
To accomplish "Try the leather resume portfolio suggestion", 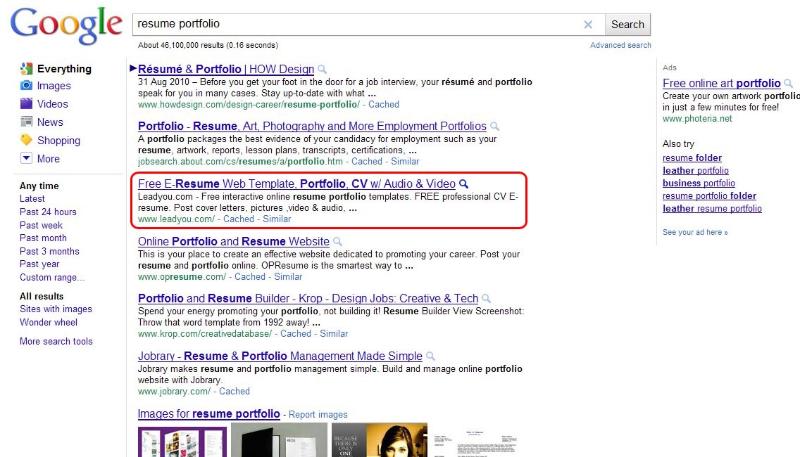I will click(x=712, y=209).
